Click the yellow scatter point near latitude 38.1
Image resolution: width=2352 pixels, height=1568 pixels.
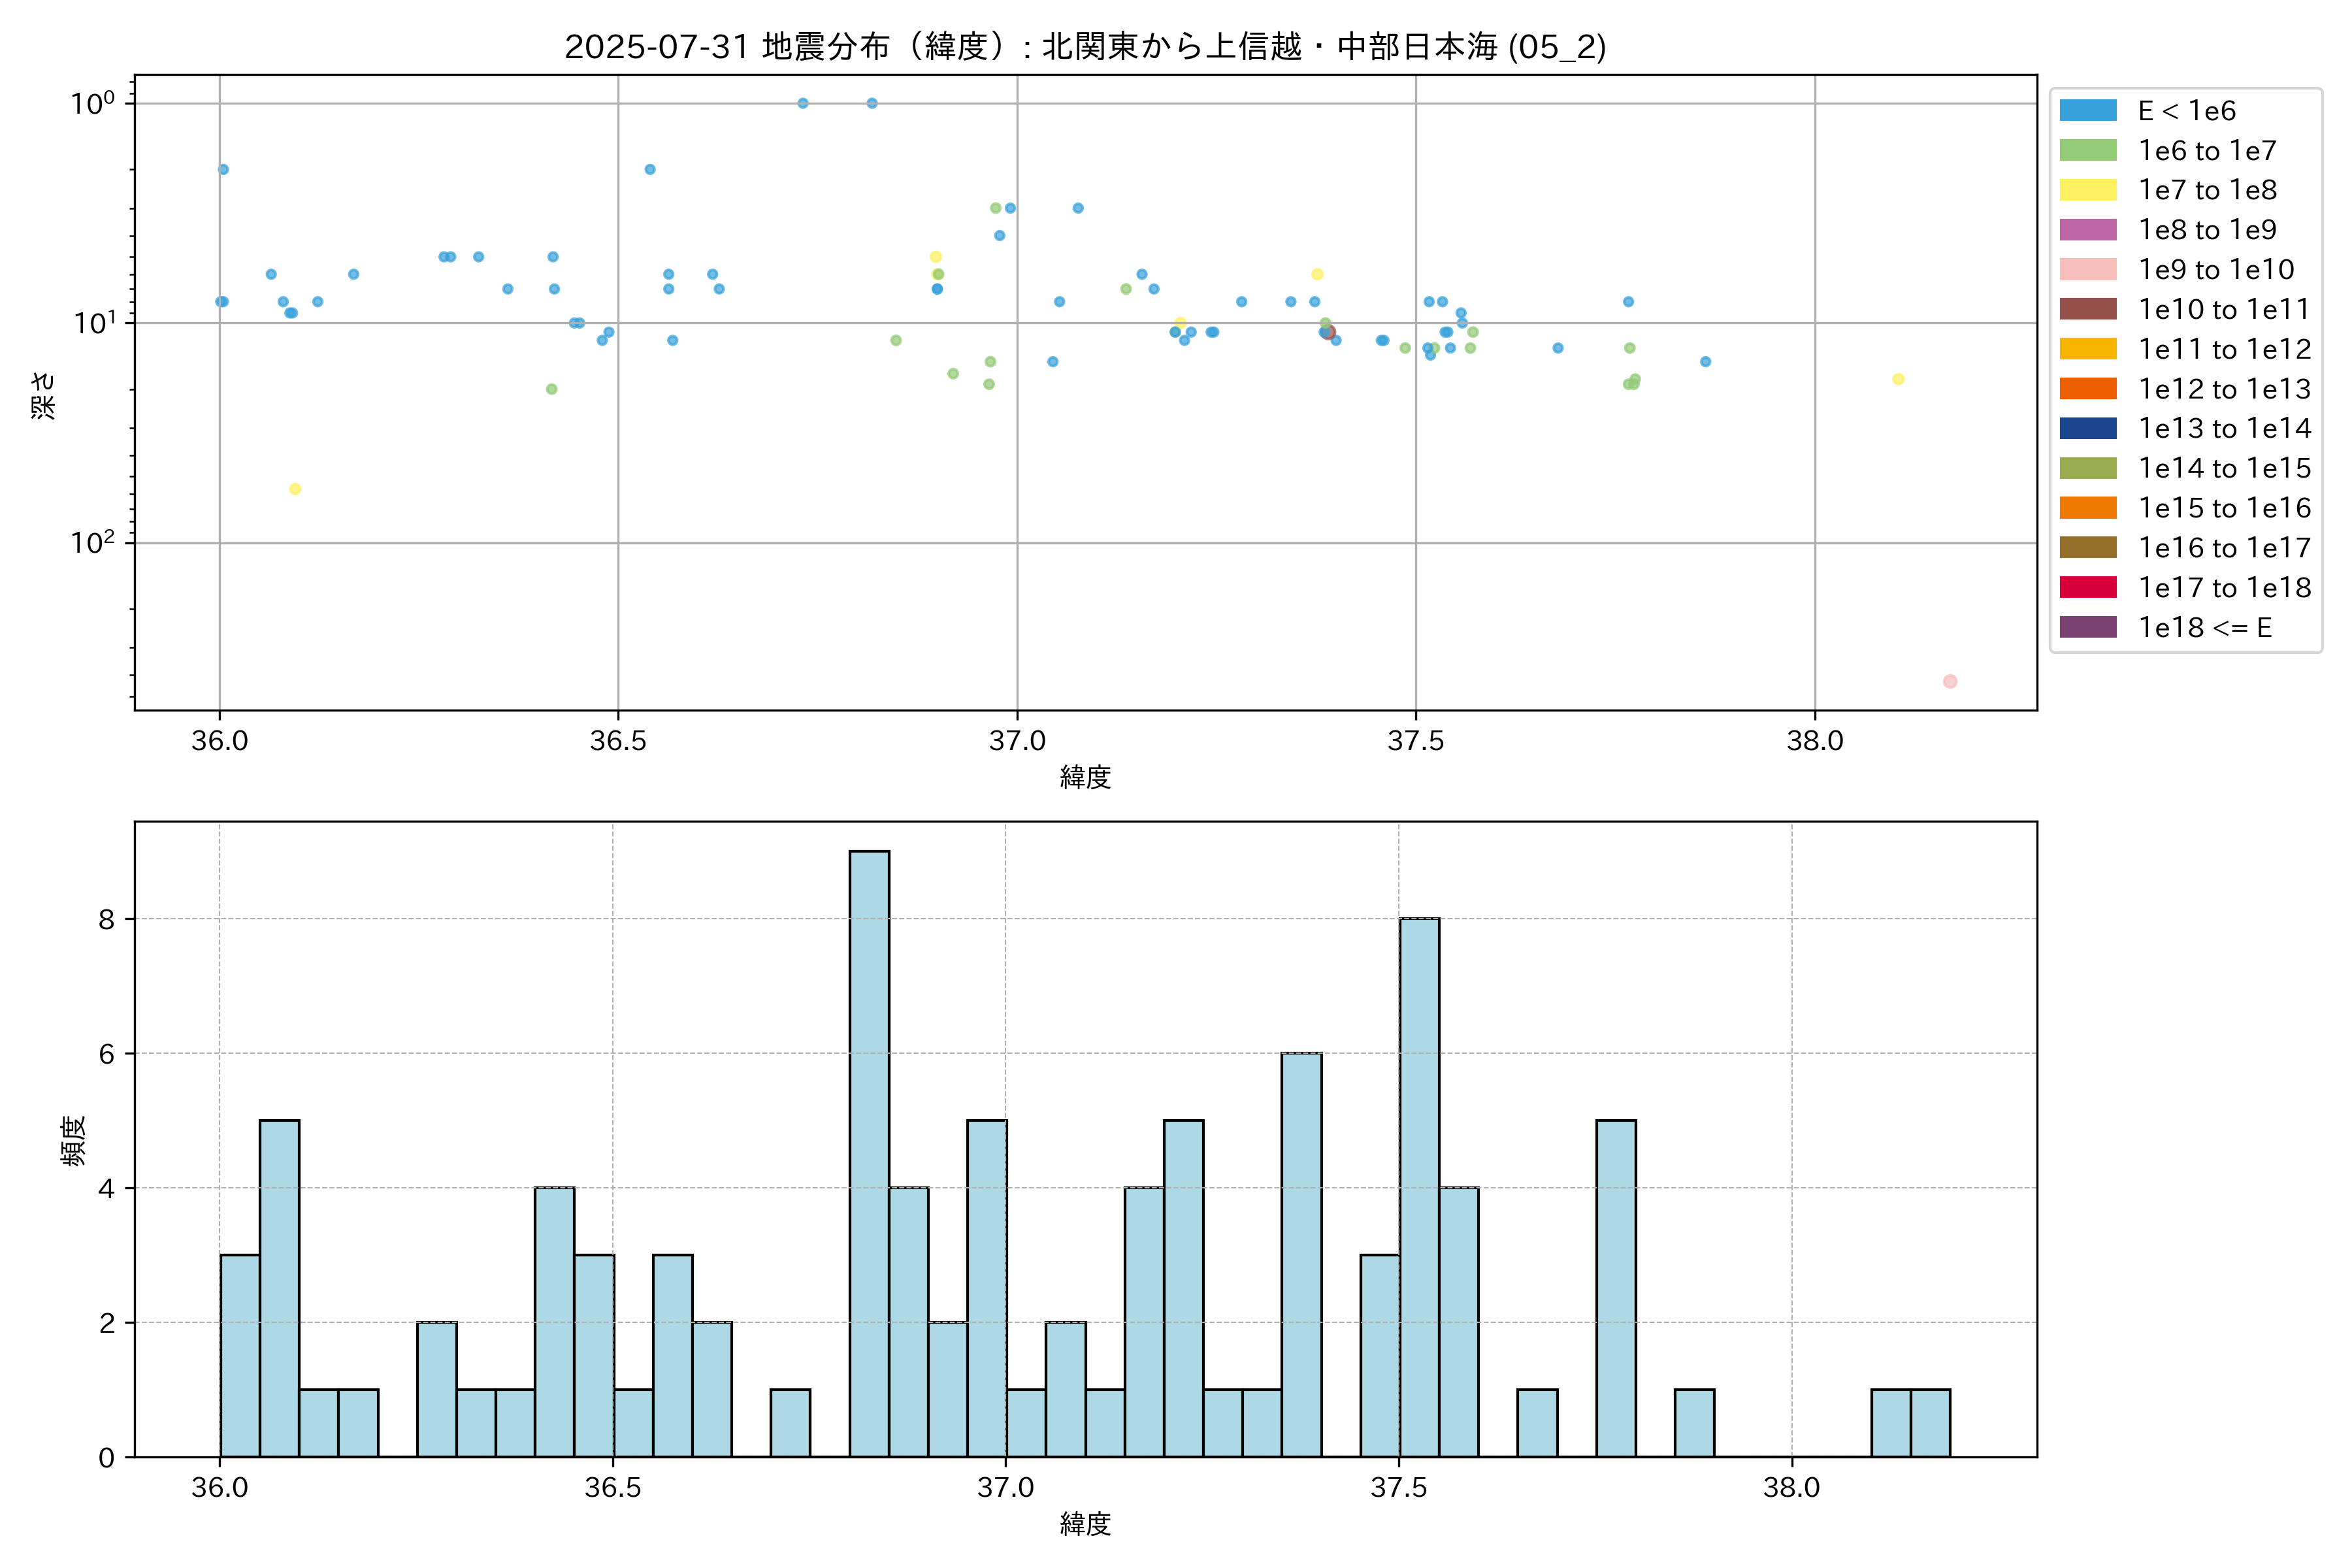pyautogui.click(x=1898, y=379)
